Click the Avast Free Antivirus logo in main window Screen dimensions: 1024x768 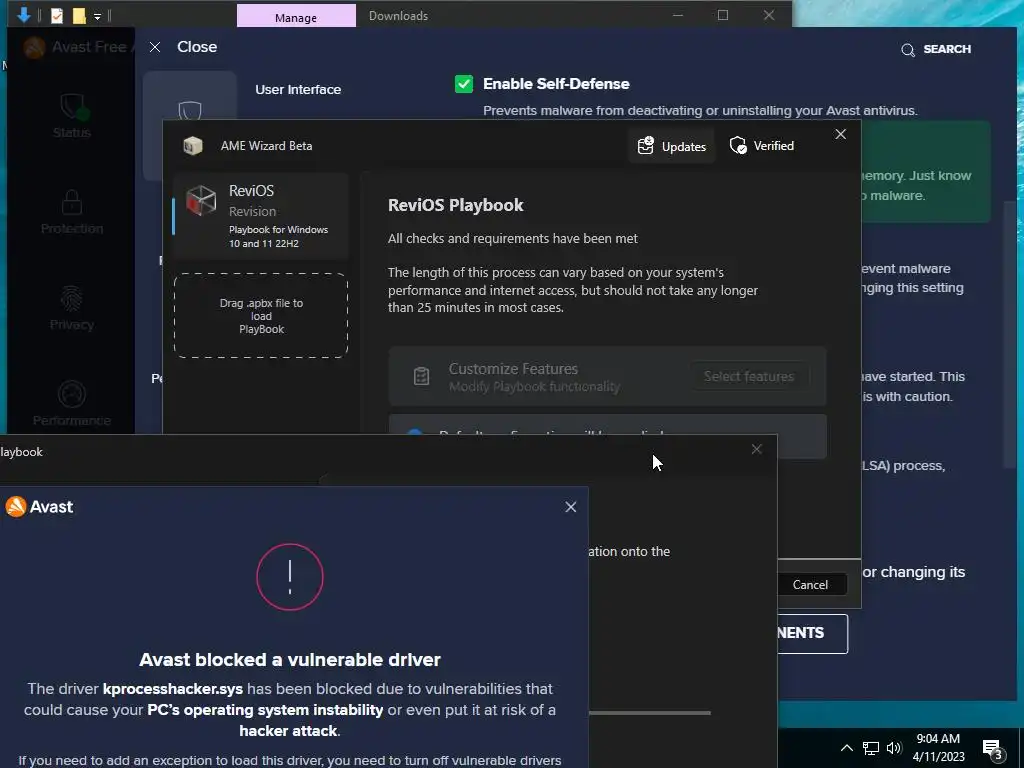point(35,47)
